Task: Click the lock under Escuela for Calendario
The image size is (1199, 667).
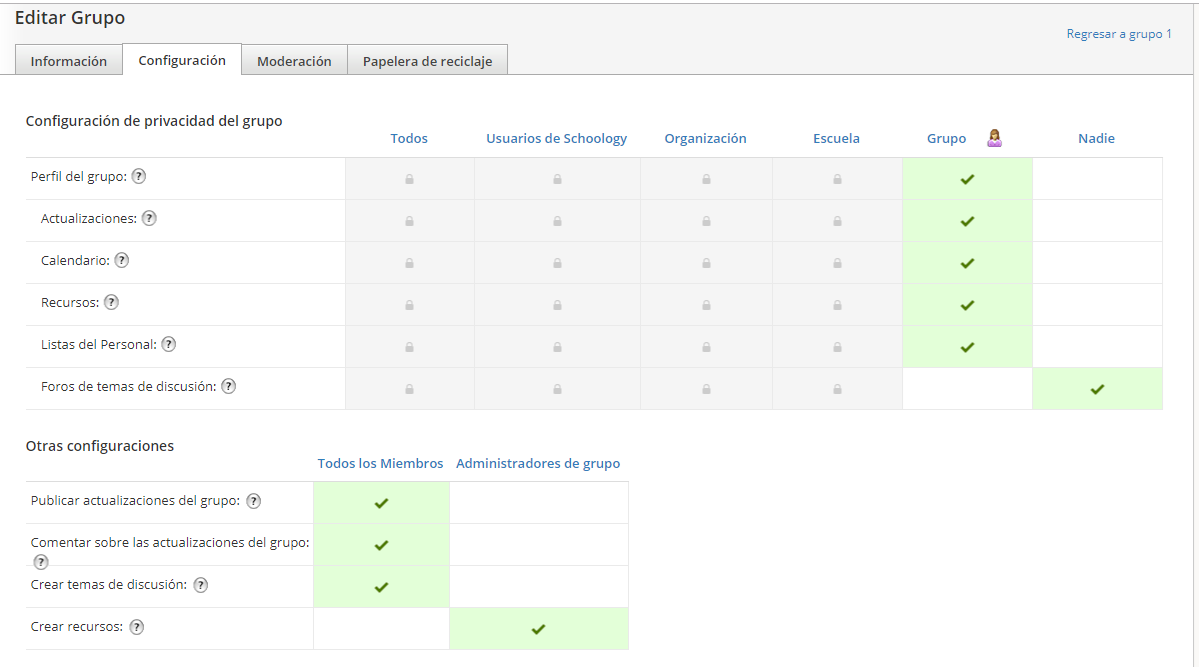Action: click(837, 262)
